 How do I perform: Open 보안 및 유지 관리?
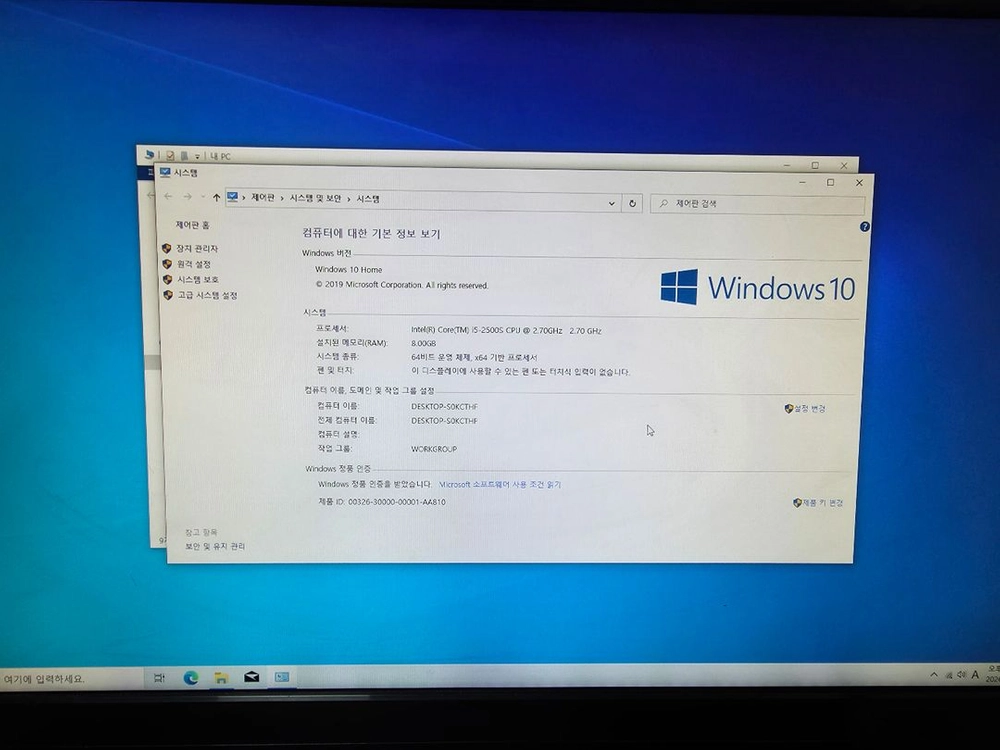[215, 547]
